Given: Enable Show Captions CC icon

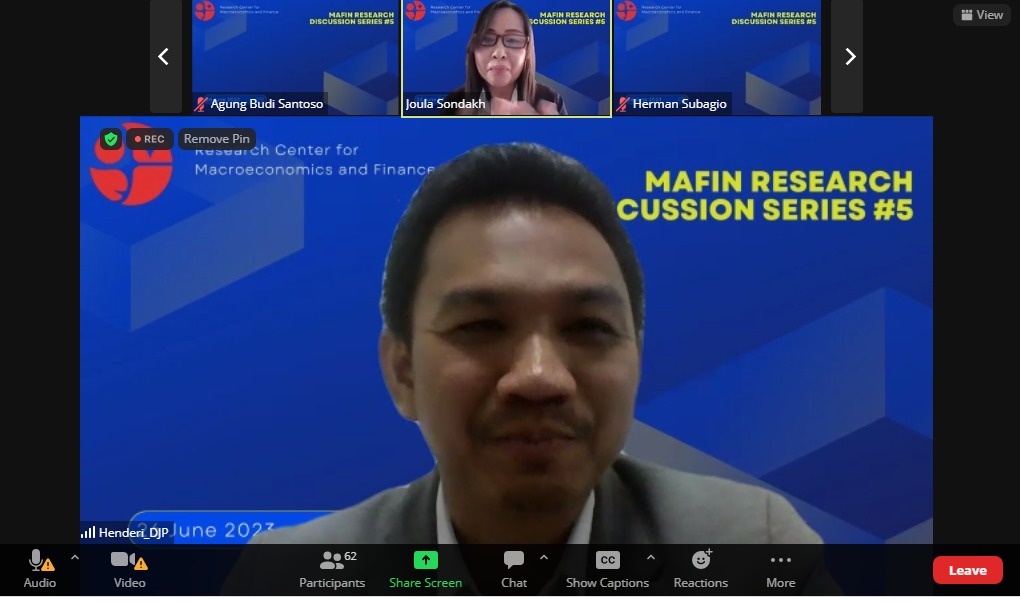Looking at the screenshot, I should click(607, 560).
